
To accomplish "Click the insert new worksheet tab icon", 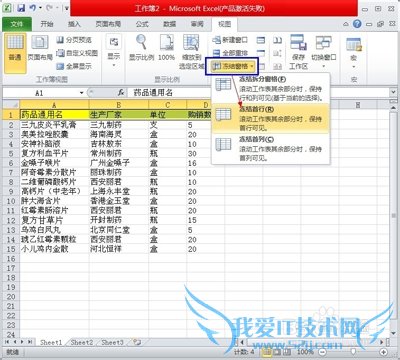I will [x=137, y=342].
